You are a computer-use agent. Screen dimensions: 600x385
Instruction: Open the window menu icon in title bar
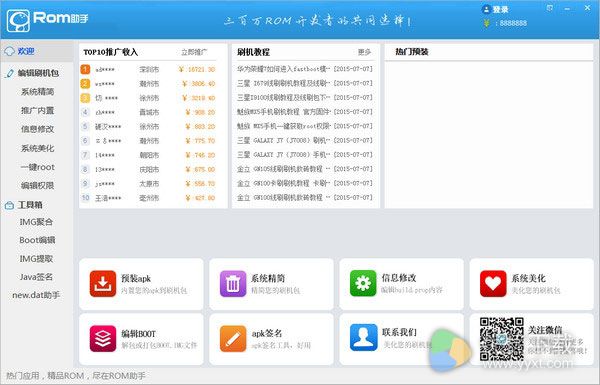tap(550, 8)
